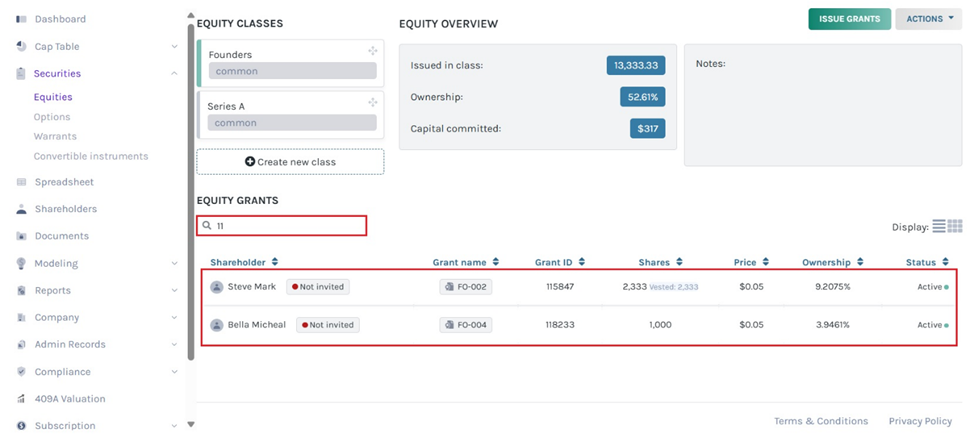Click the Cap Table pie chart icon
Screen dimensions: 974x446
pyautogui.click(x=22, y=47)
